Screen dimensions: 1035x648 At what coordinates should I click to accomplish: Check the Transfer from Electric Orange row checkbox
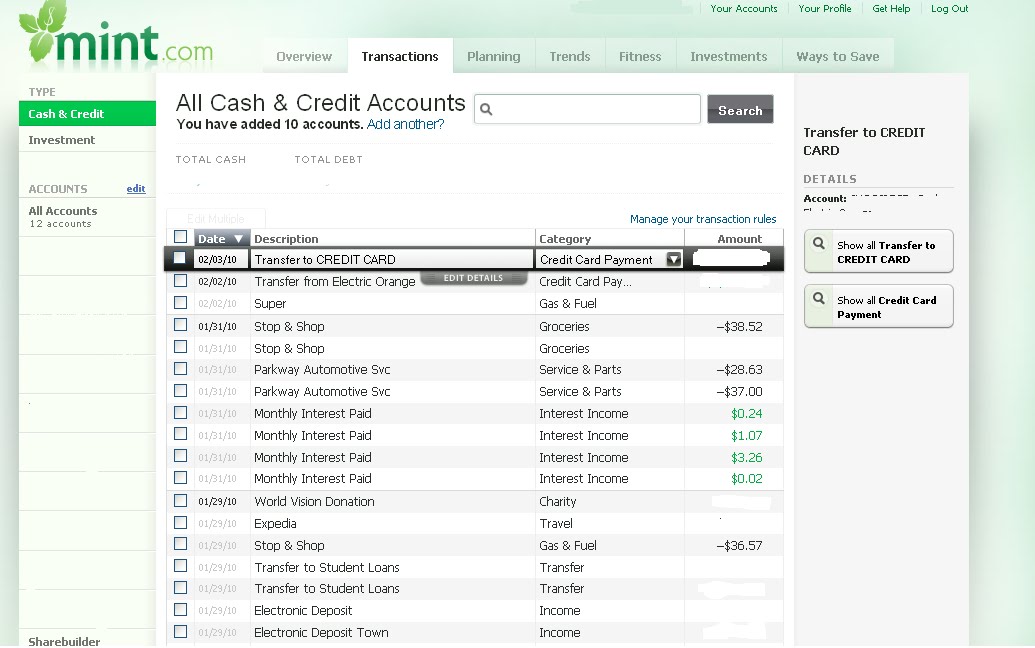point(180,280)
